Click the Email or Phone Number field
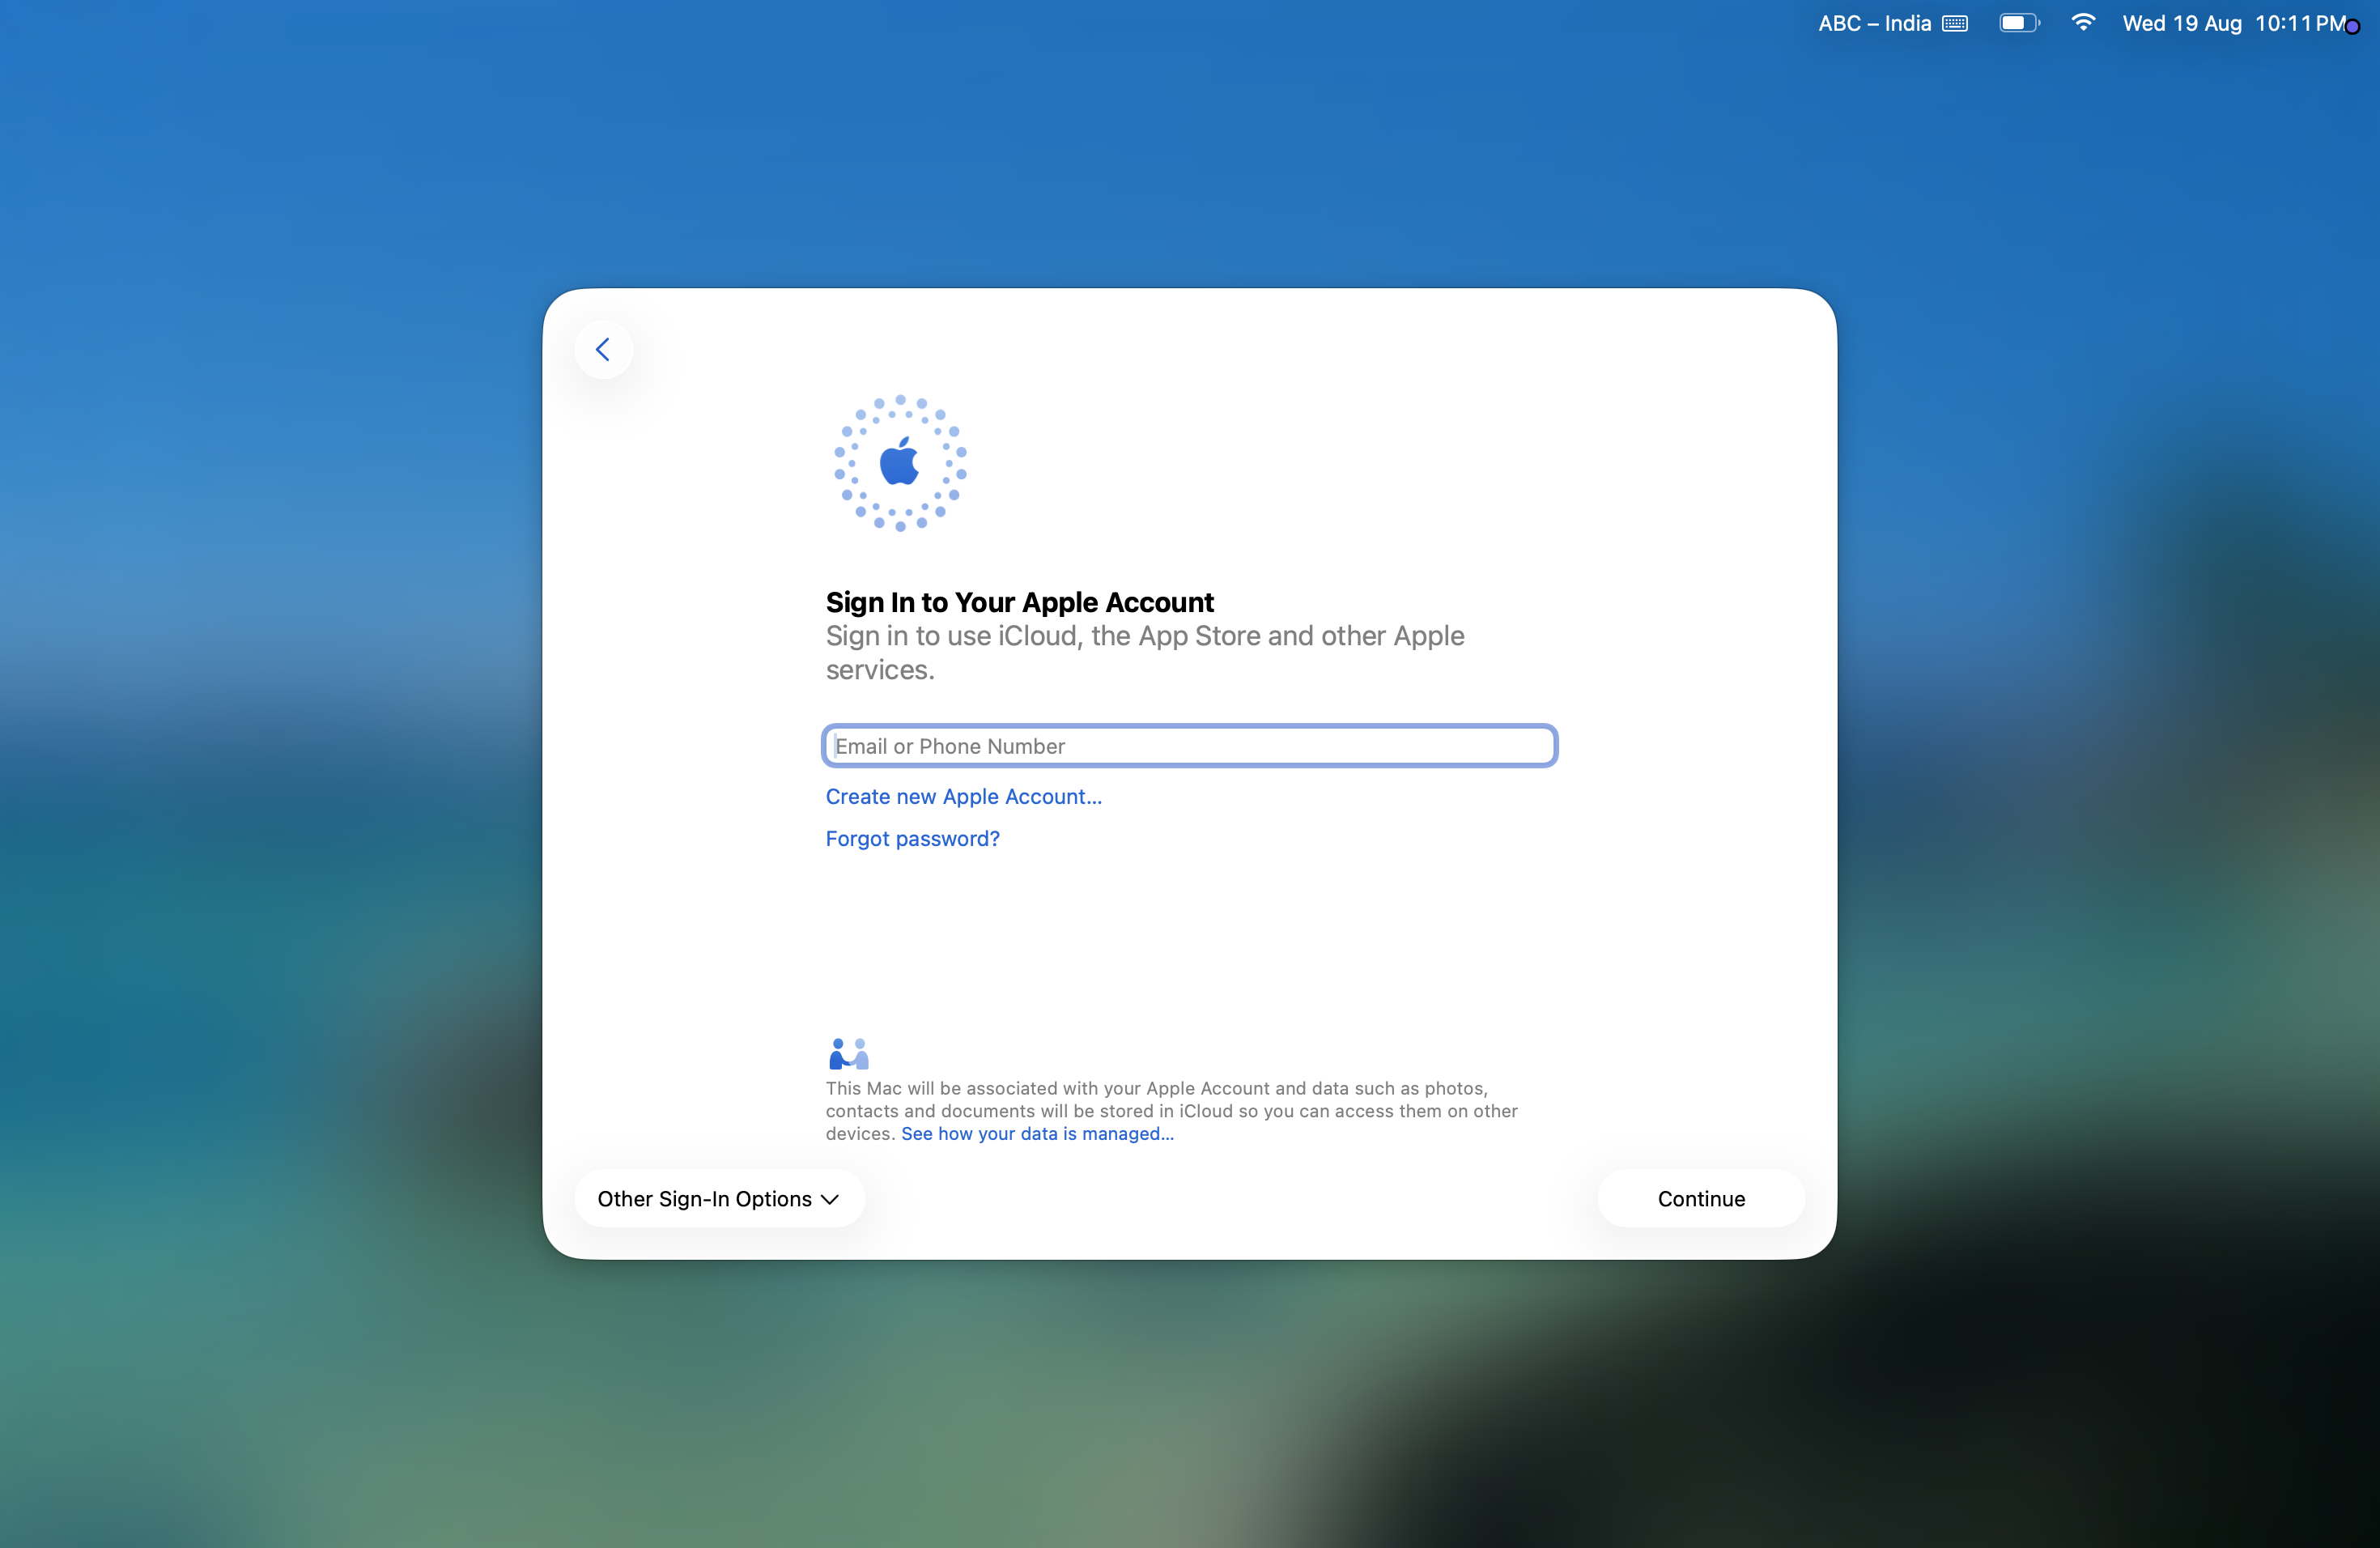This screenshot has width=2380, height=1548. click(1189, 746)
